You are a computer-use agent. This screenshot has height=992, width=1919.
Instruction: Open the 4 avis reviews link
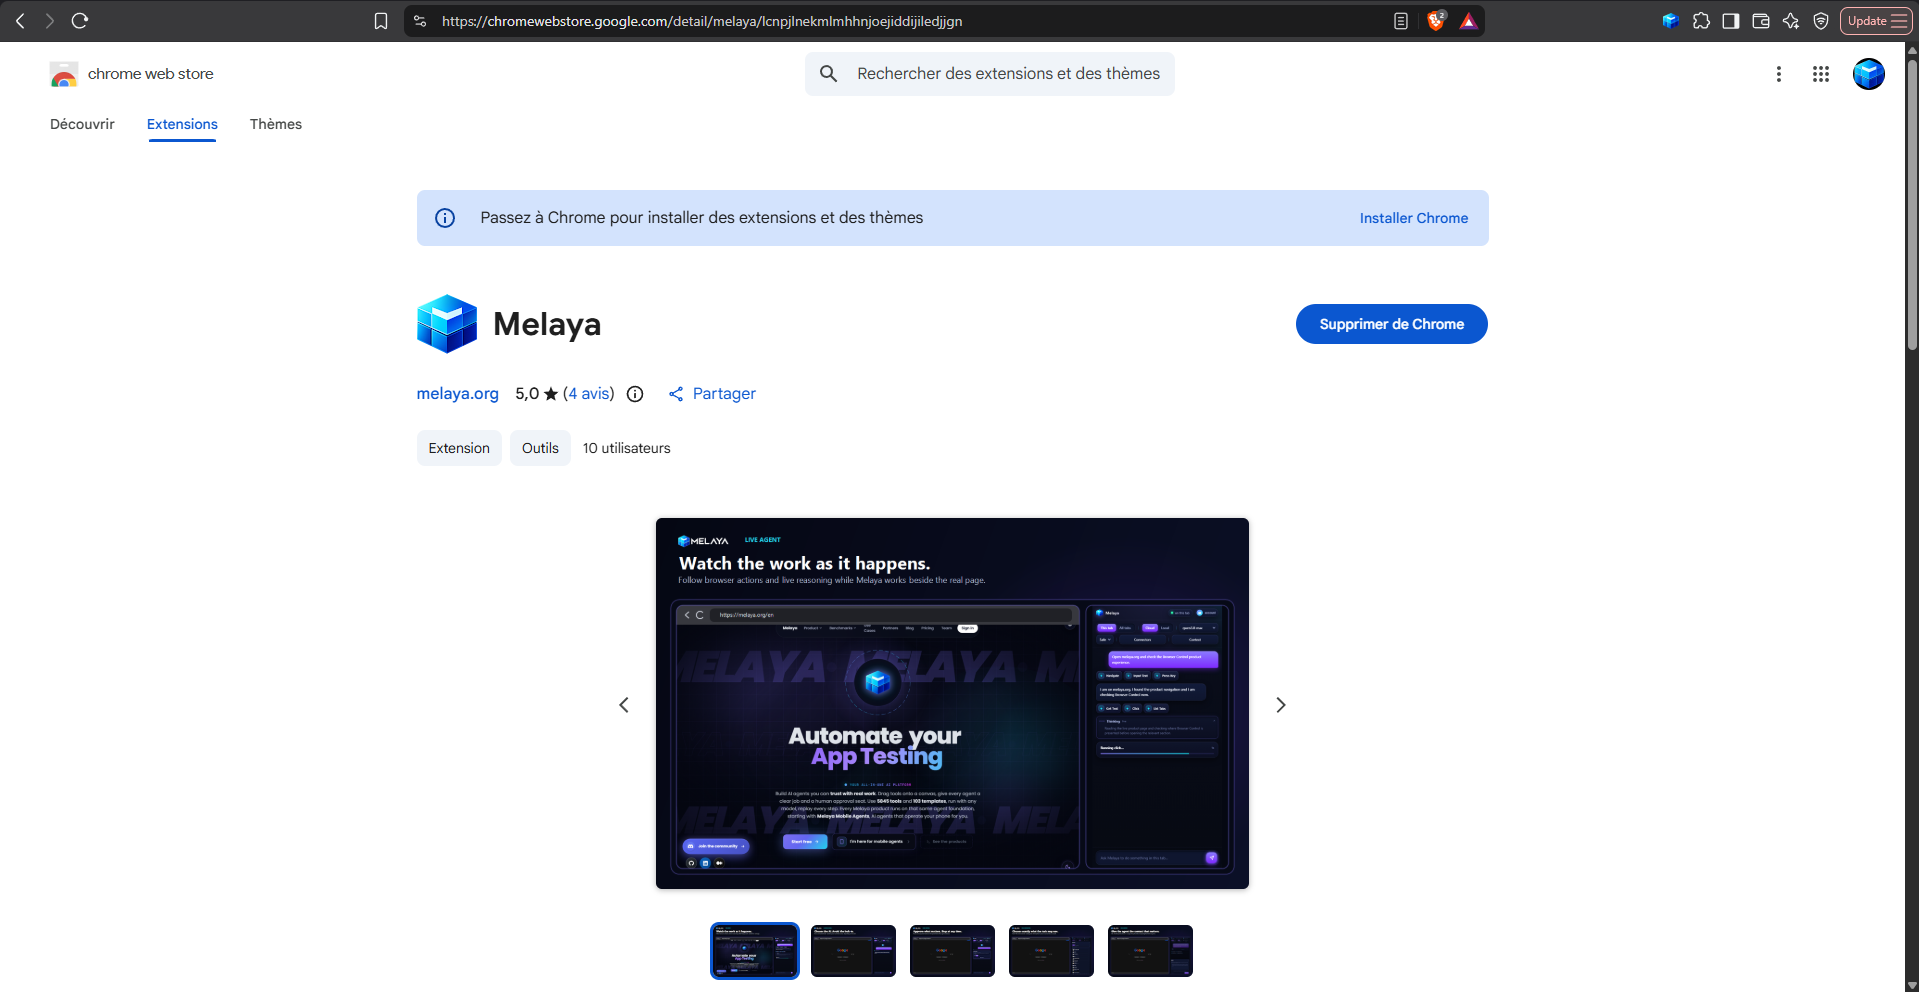tap(588, 394)
